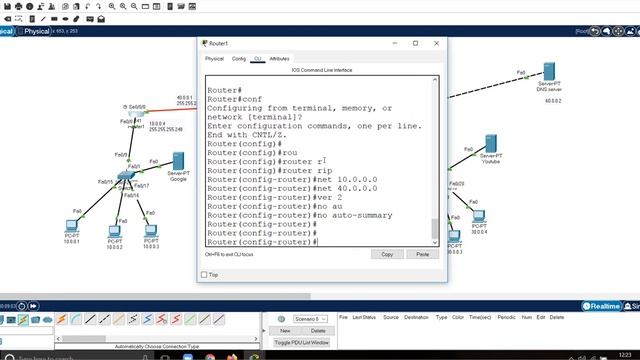Pick the Console cable connection icon
The height and width of the screenshot is (360, 640).
(76, 319)
